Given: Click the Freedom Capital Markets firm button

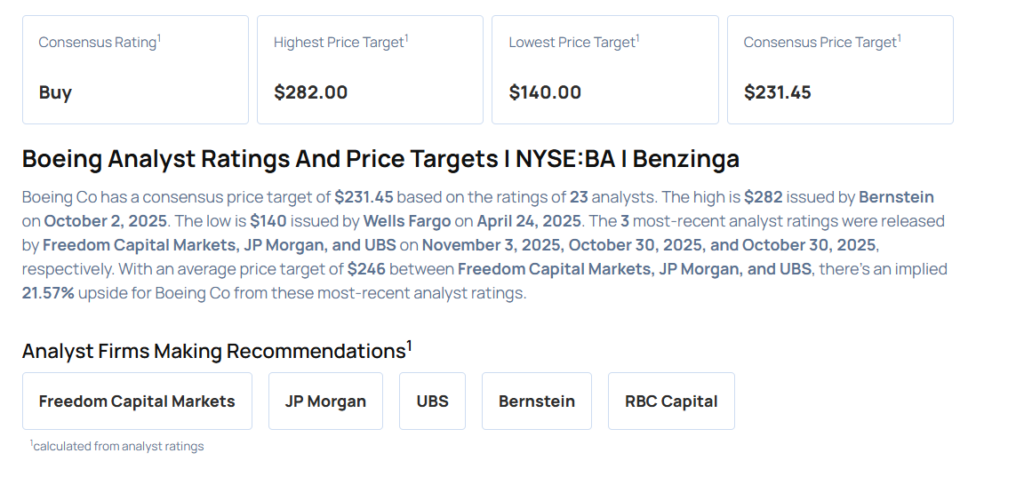Looking at the screenshot, I should tap(137, 401).
